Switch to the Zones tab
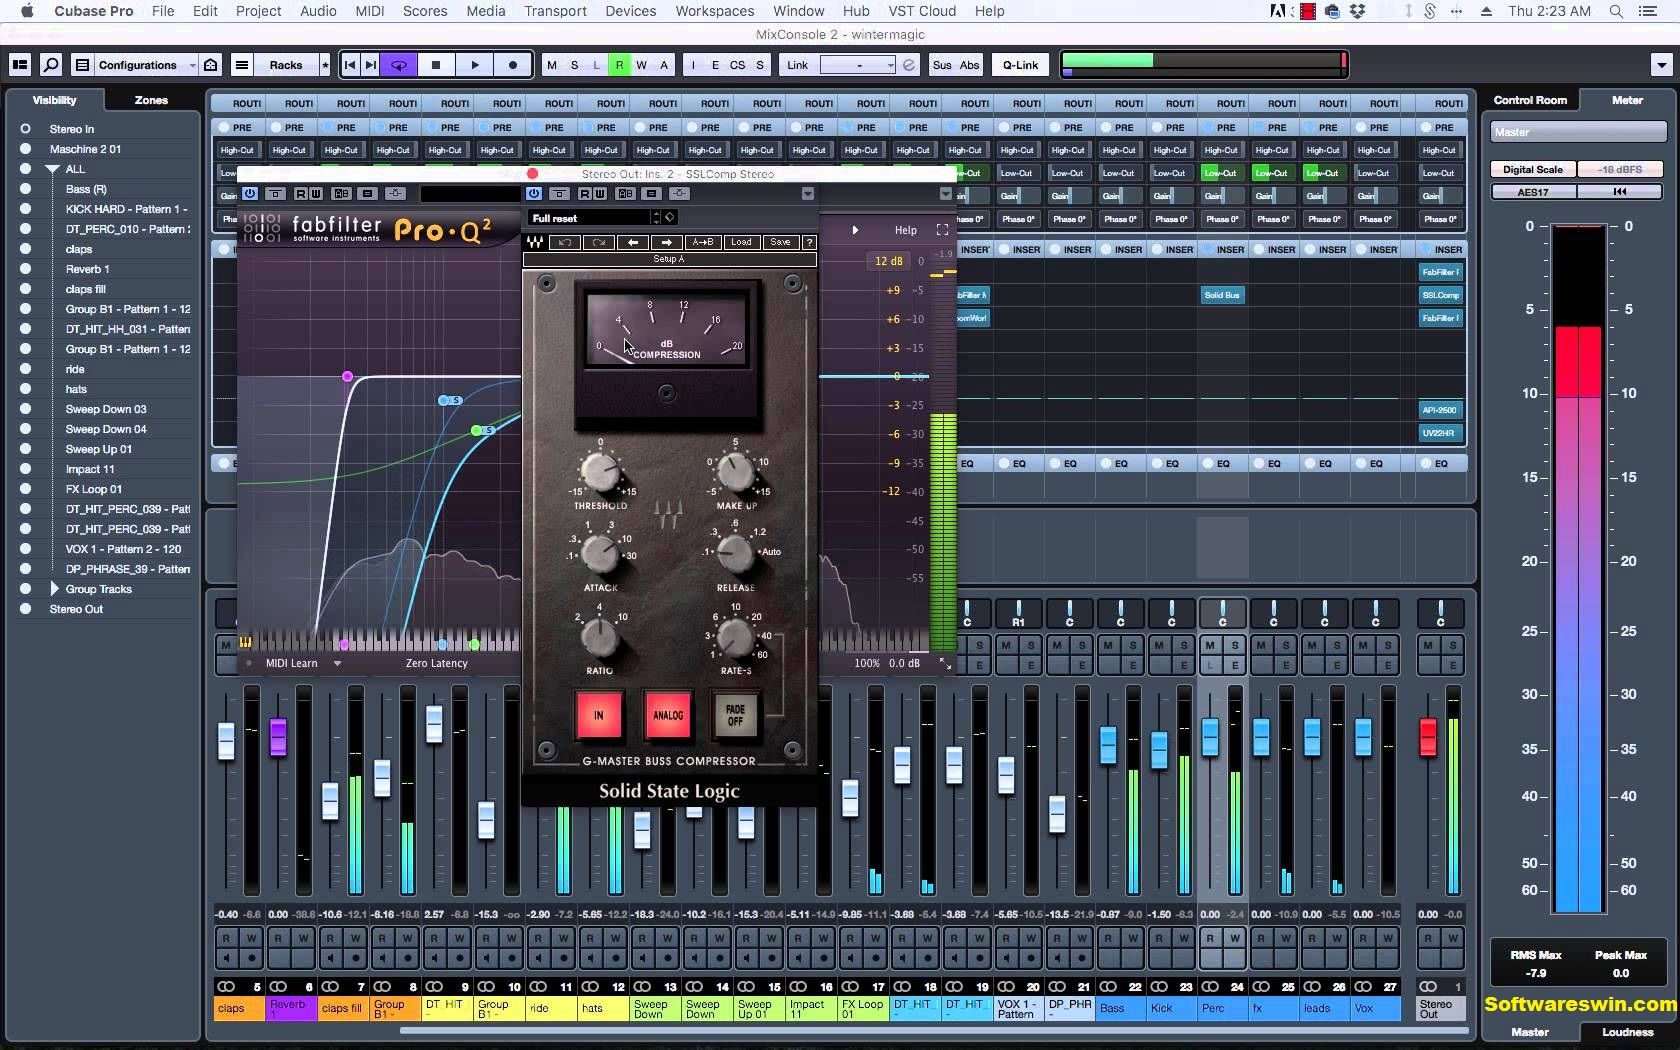This screenshot has width=1680, height=1050. 150,100
